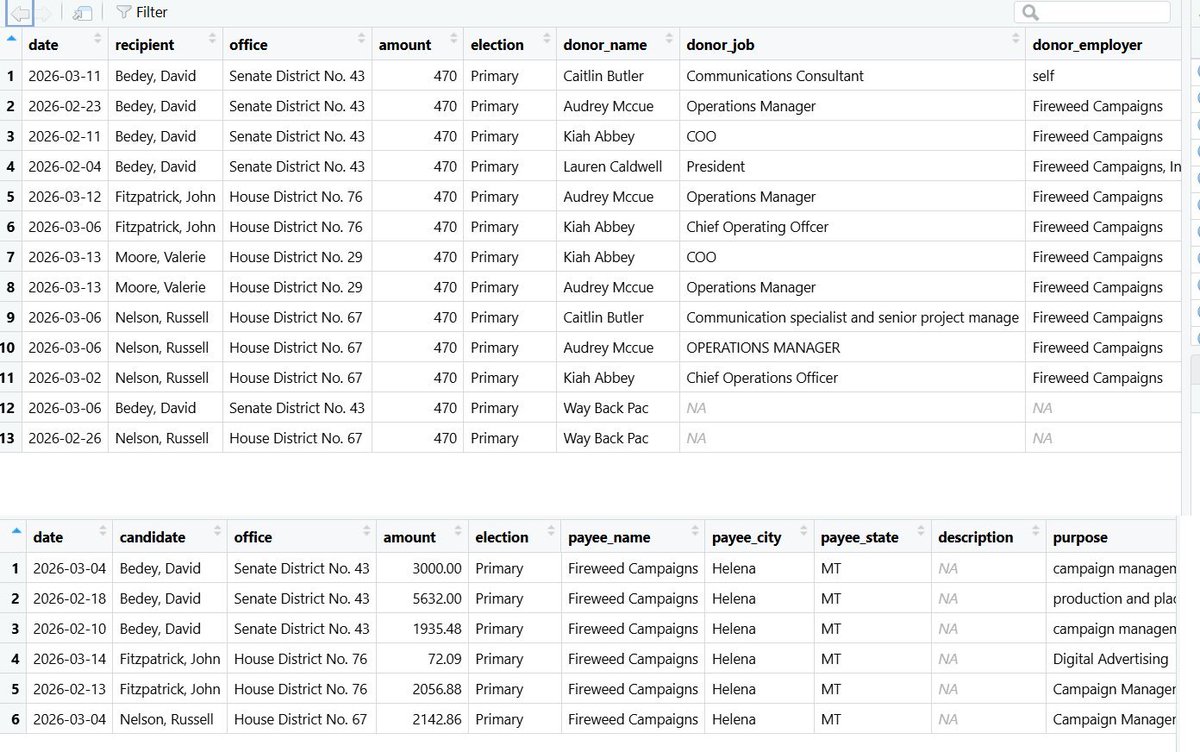Click House District No. 29 in row 7

click(295, 257)
